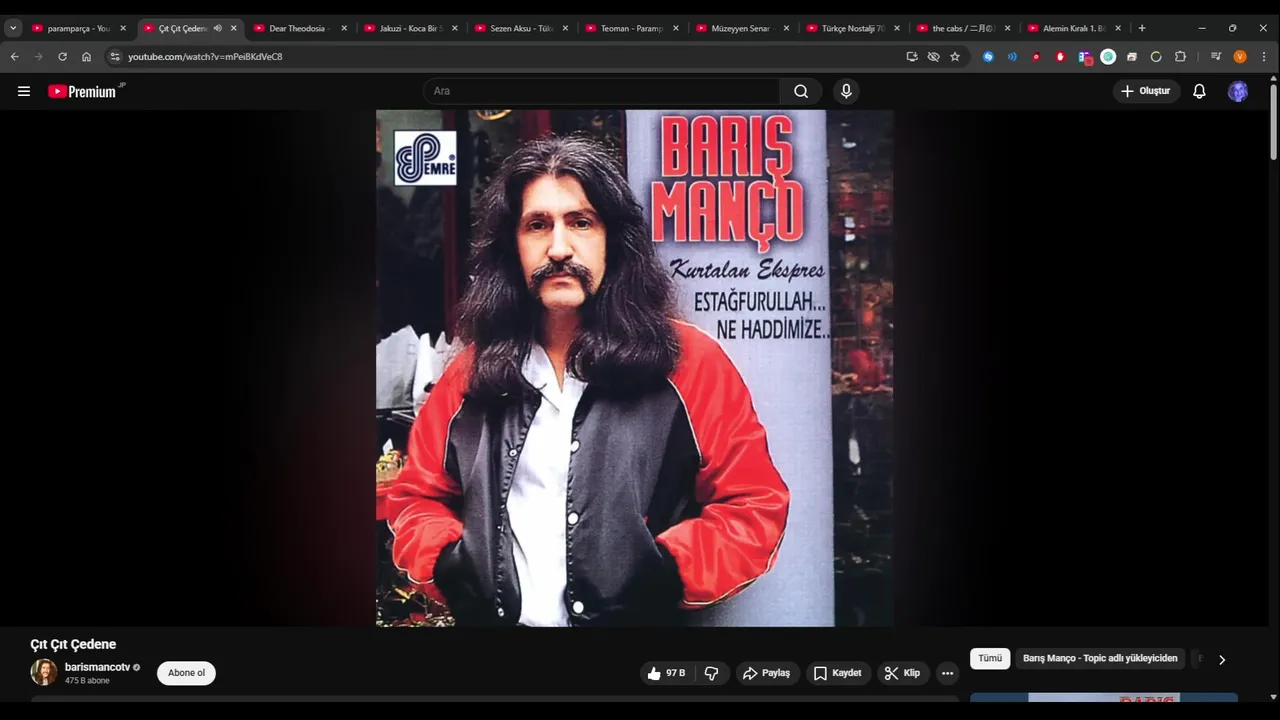This screenshot has height=720, width=1280.
Task: Open the Shazam extension icon
Action: (988, 57)
